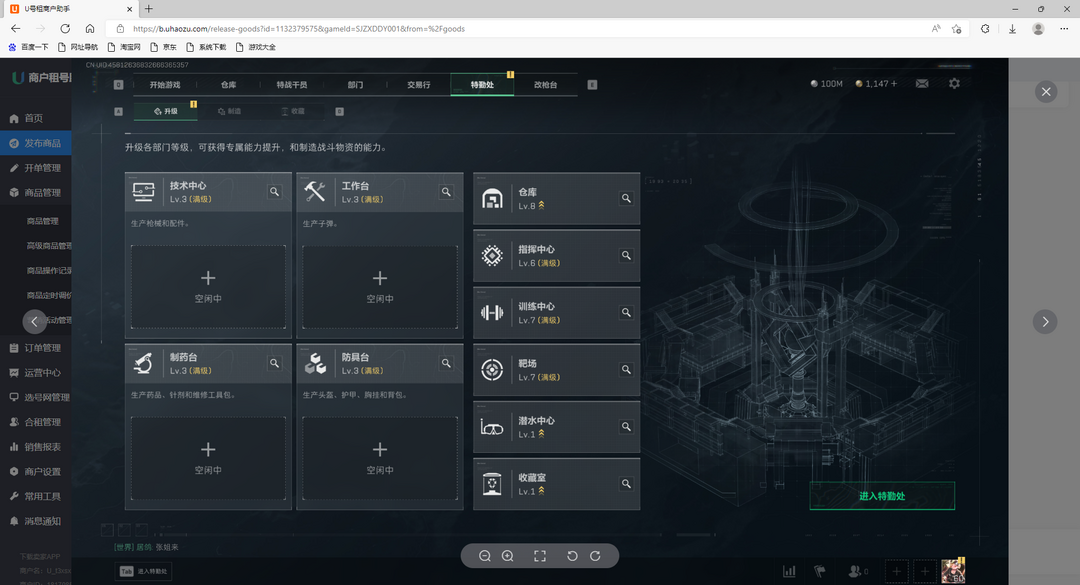
Task: Go to the previous preview image
Action: (x=35, y=321)
